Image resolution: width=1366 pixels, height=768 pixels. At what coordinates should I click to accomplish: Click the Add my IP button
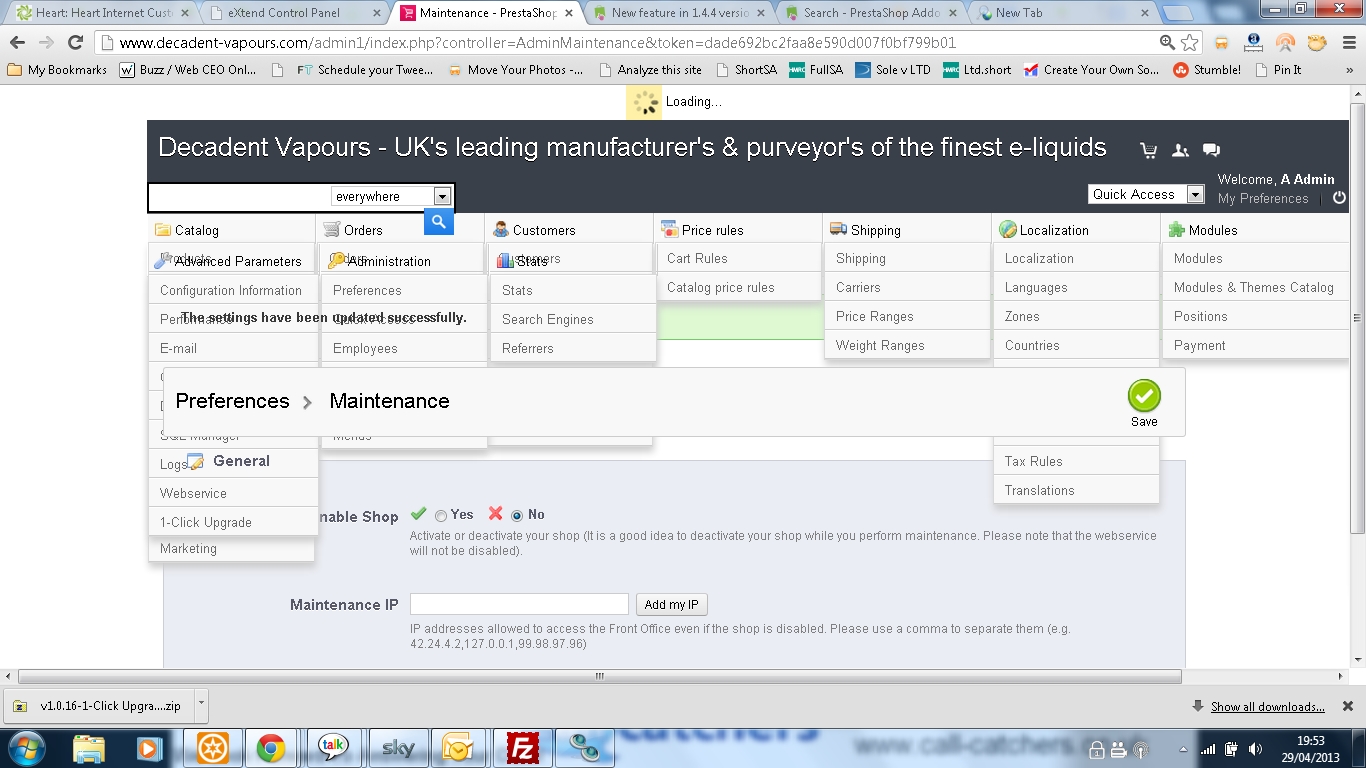point(672,604)
